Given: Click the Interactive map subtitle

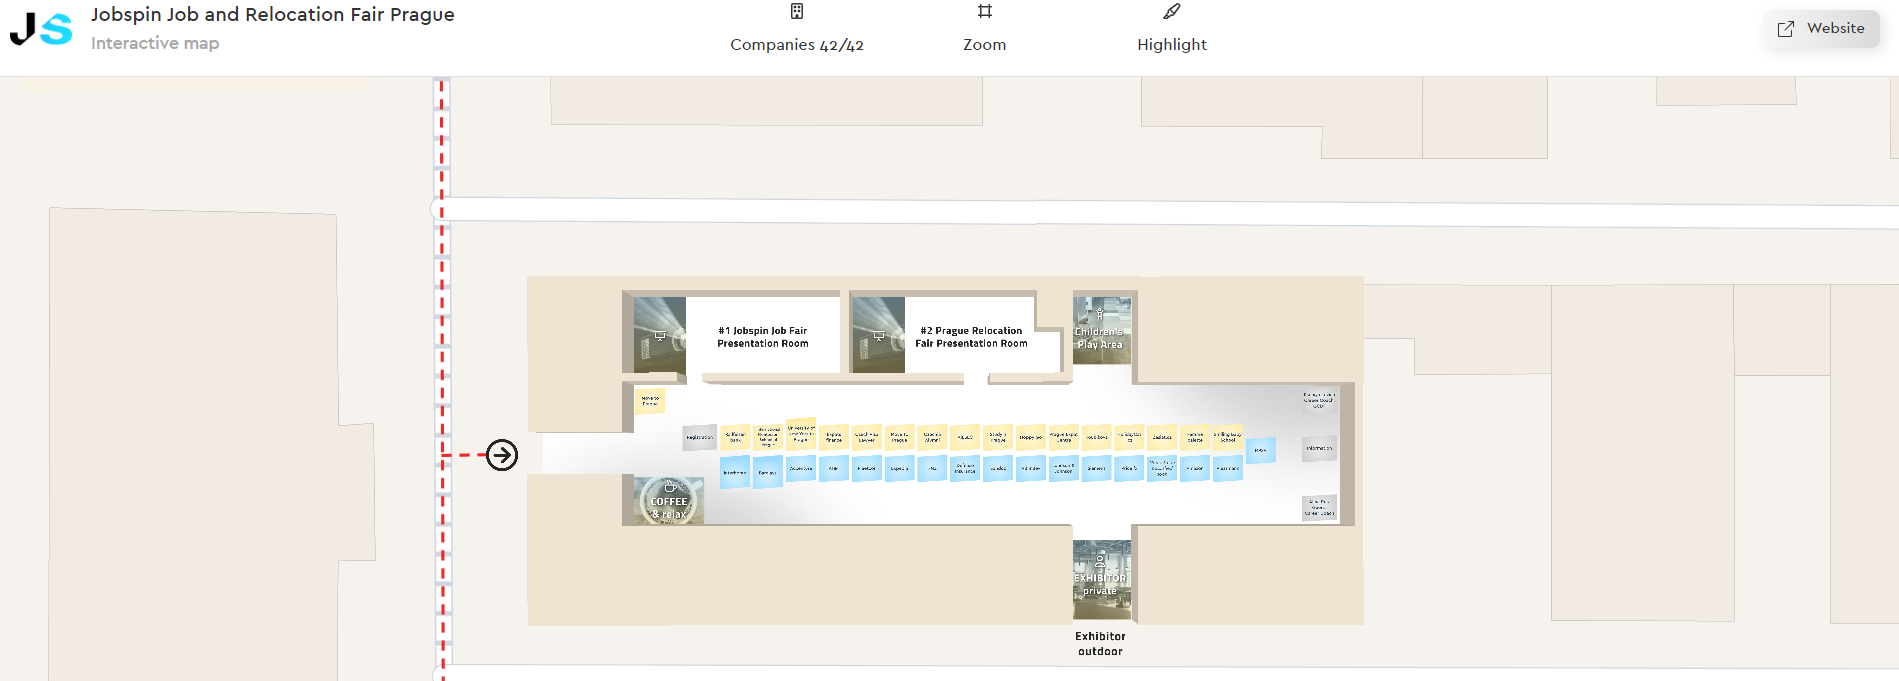Looking at the screenshot, I should [155, 43].
